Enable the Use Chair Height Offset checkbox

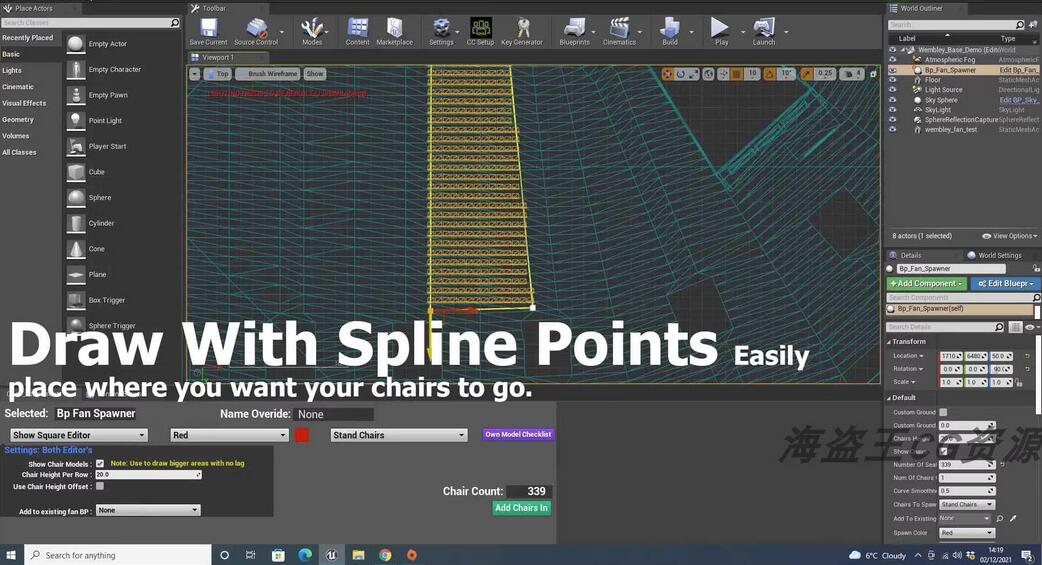(x=100, y=486)
